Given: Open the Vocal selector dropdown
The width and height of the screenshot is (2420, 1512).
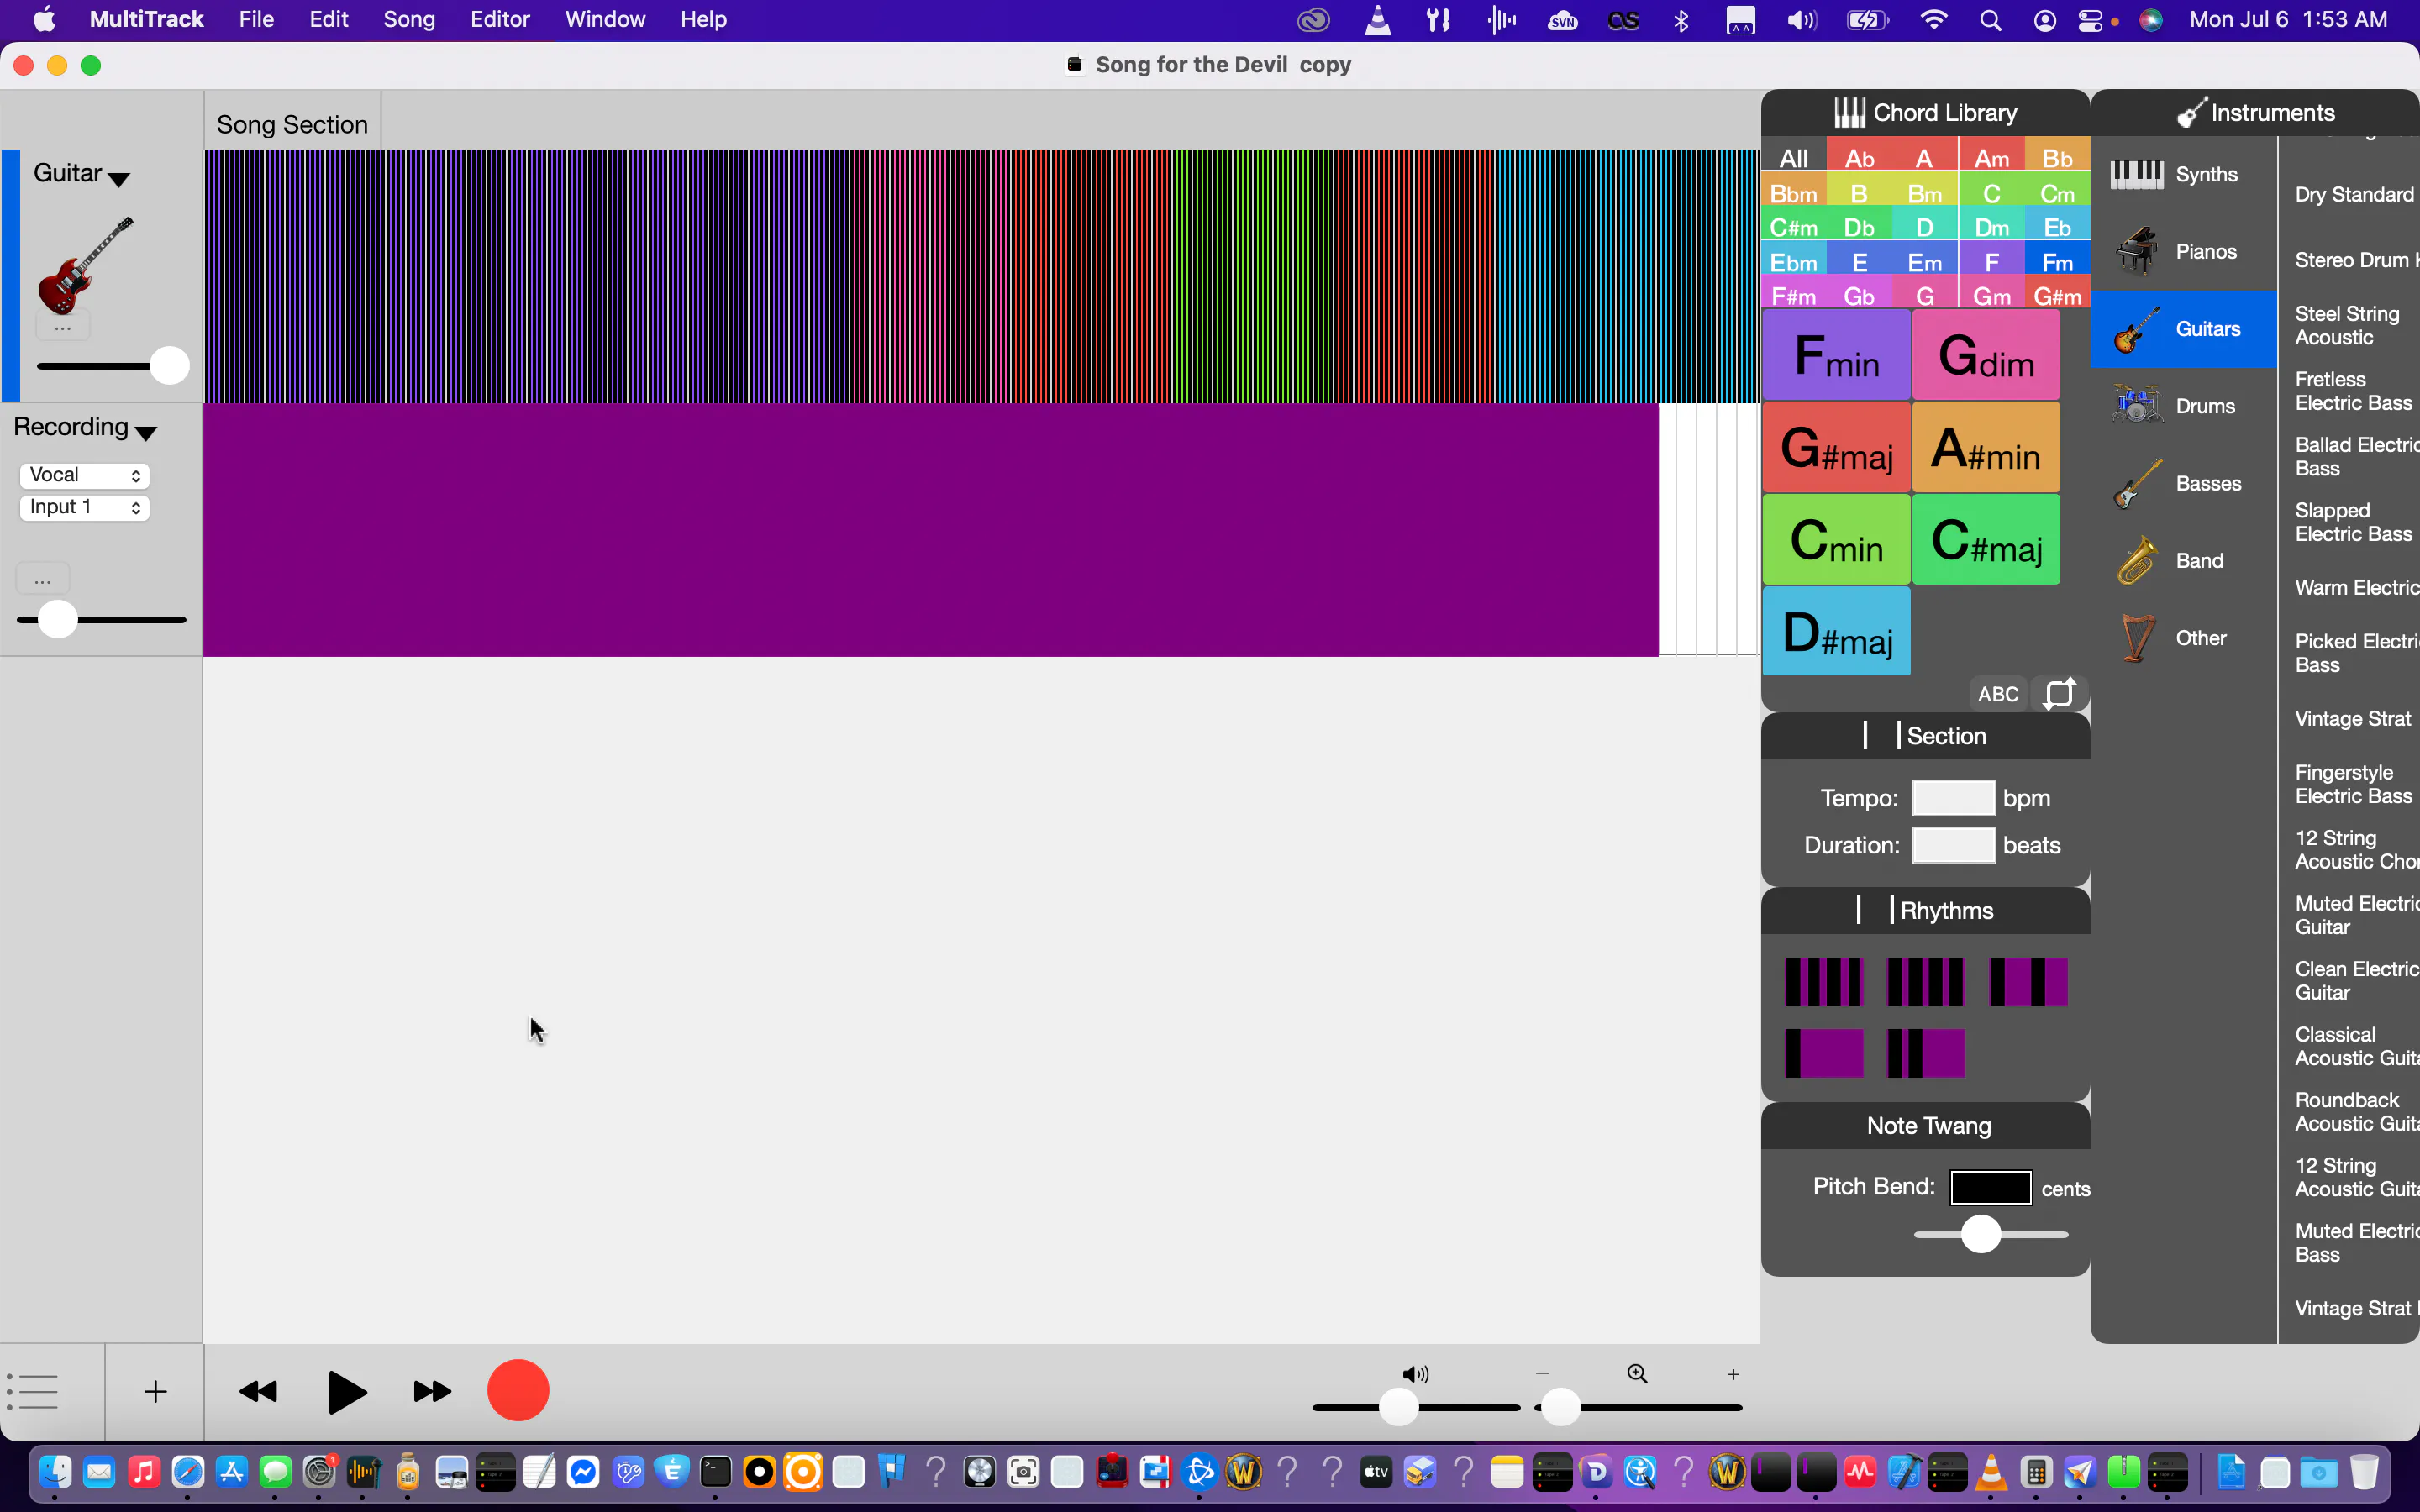Looking at the screenshot, I should [x=85, y=475].
